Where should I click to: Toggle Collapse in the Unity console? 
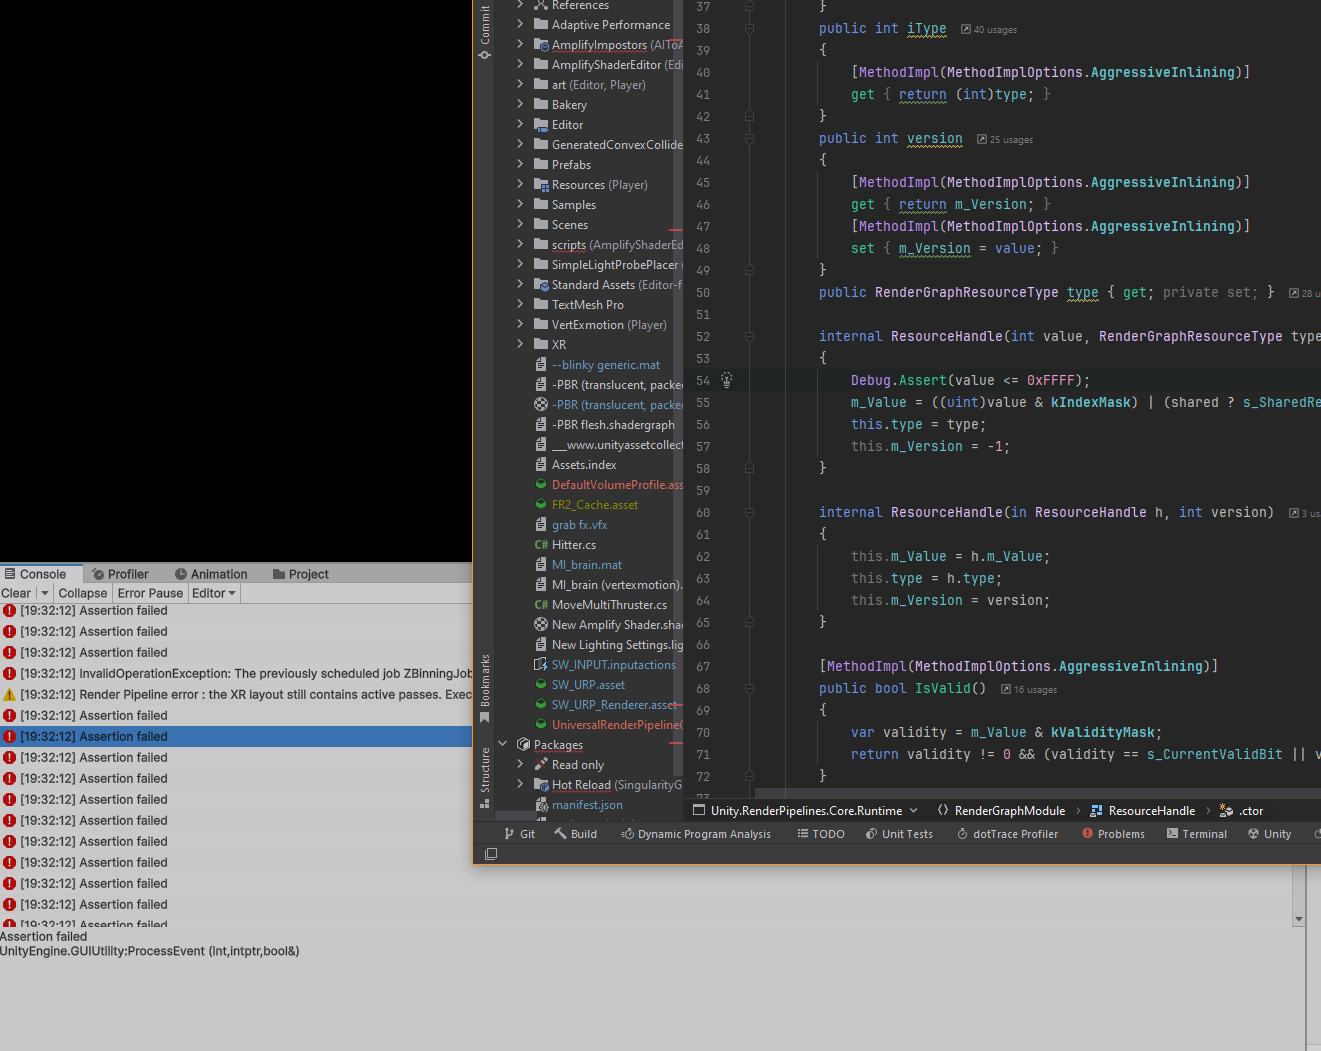82,592
